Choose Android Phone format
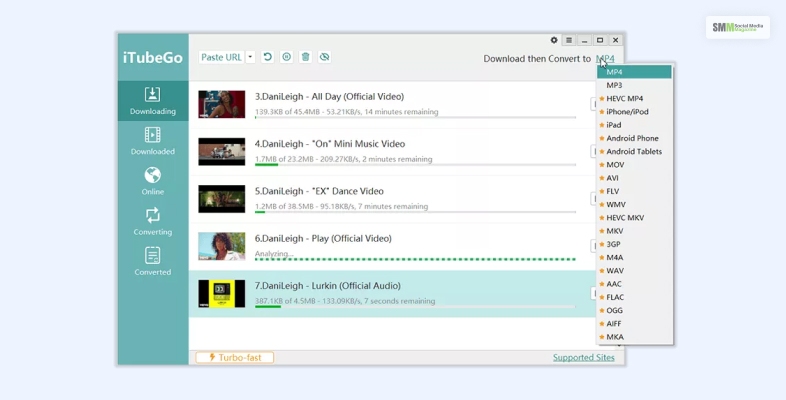Screen dimensions: 786x400 [x=635, y=138]
